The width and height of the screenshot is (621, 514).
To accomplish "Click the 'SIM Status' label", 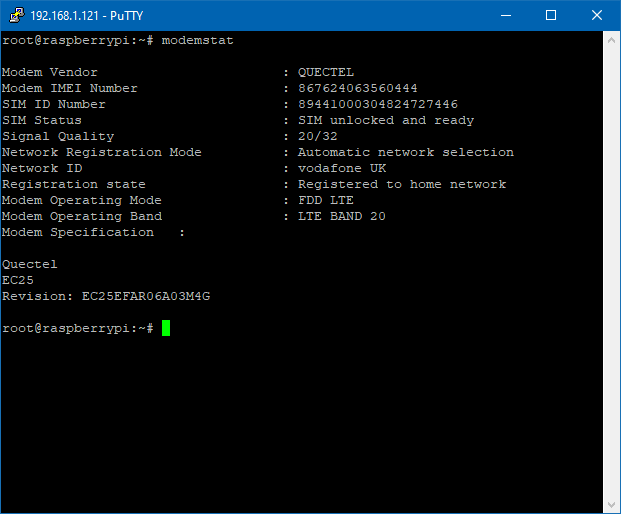I will coord(42,120).
